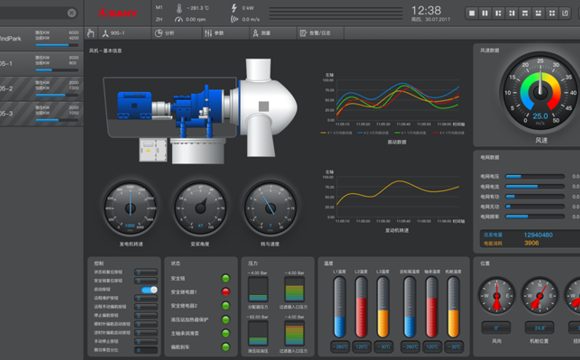580x360 pixels.
Task: Click the turbine nacelle 3D illustration
Action: pyautogui.click(x=200, y=111)
